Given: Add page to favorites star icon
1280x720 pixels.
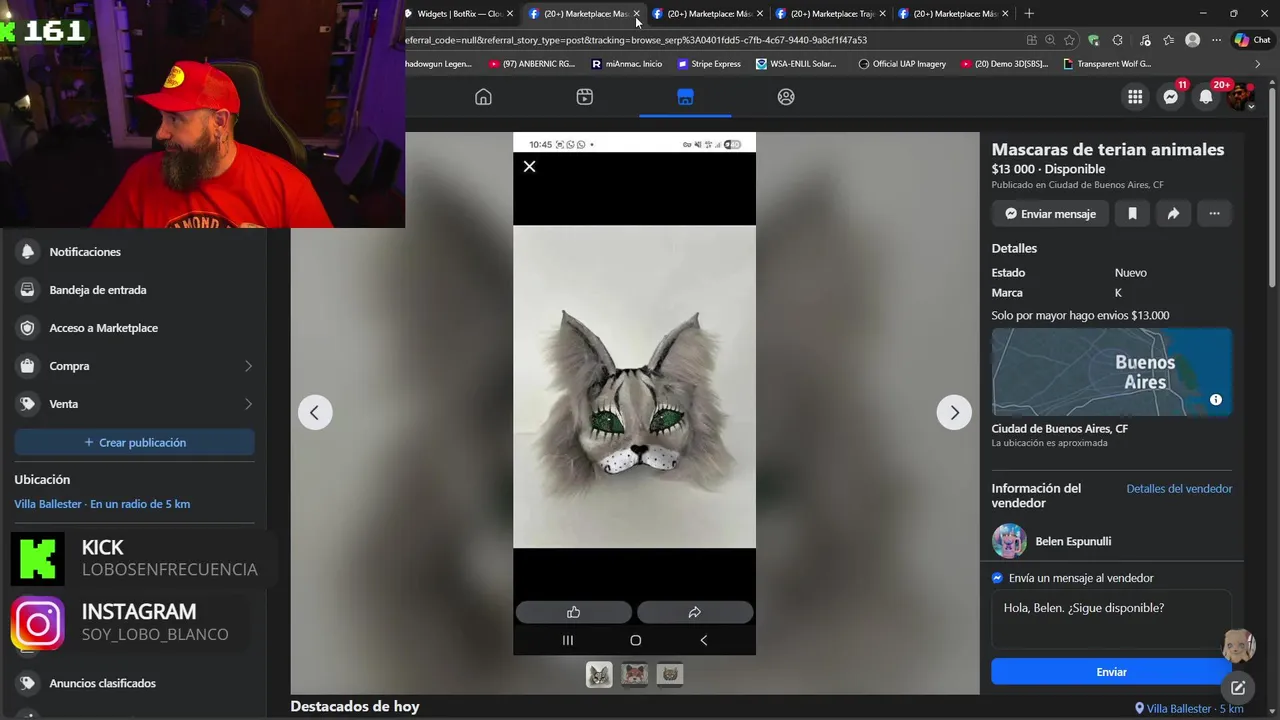Looking at the screenshot, I should pos(1070,40).
